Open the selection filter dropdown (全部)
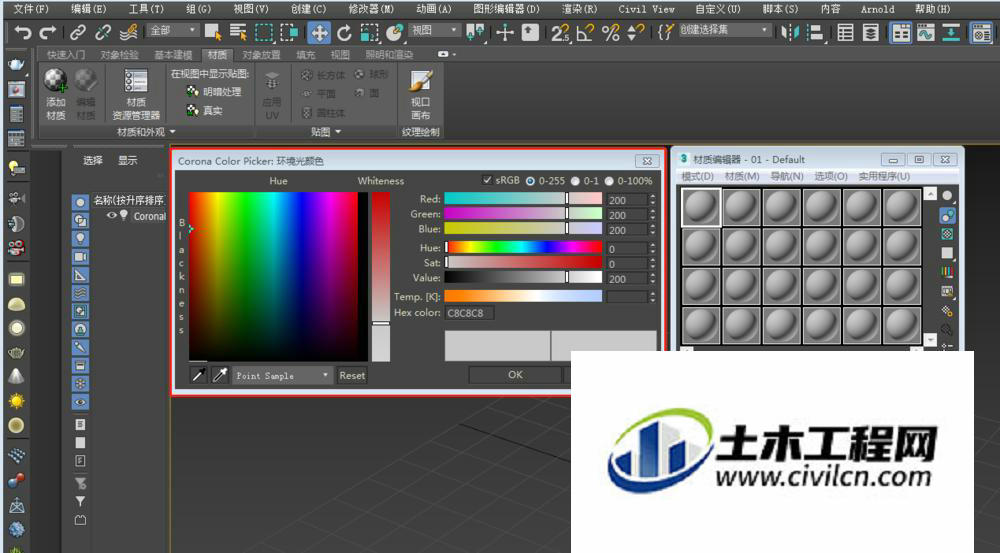 172,31
